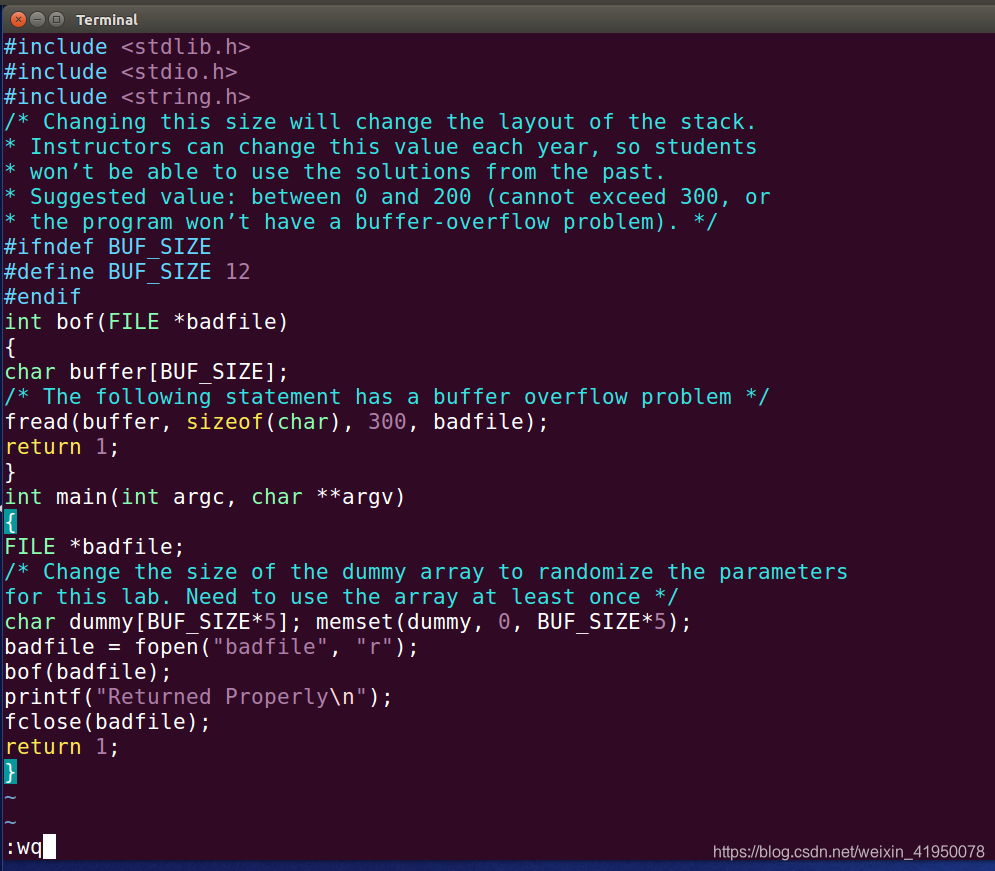Click the blinking cursor block after :wq
The width and height of the screenshot is (995, 871).
click(50, 847)
